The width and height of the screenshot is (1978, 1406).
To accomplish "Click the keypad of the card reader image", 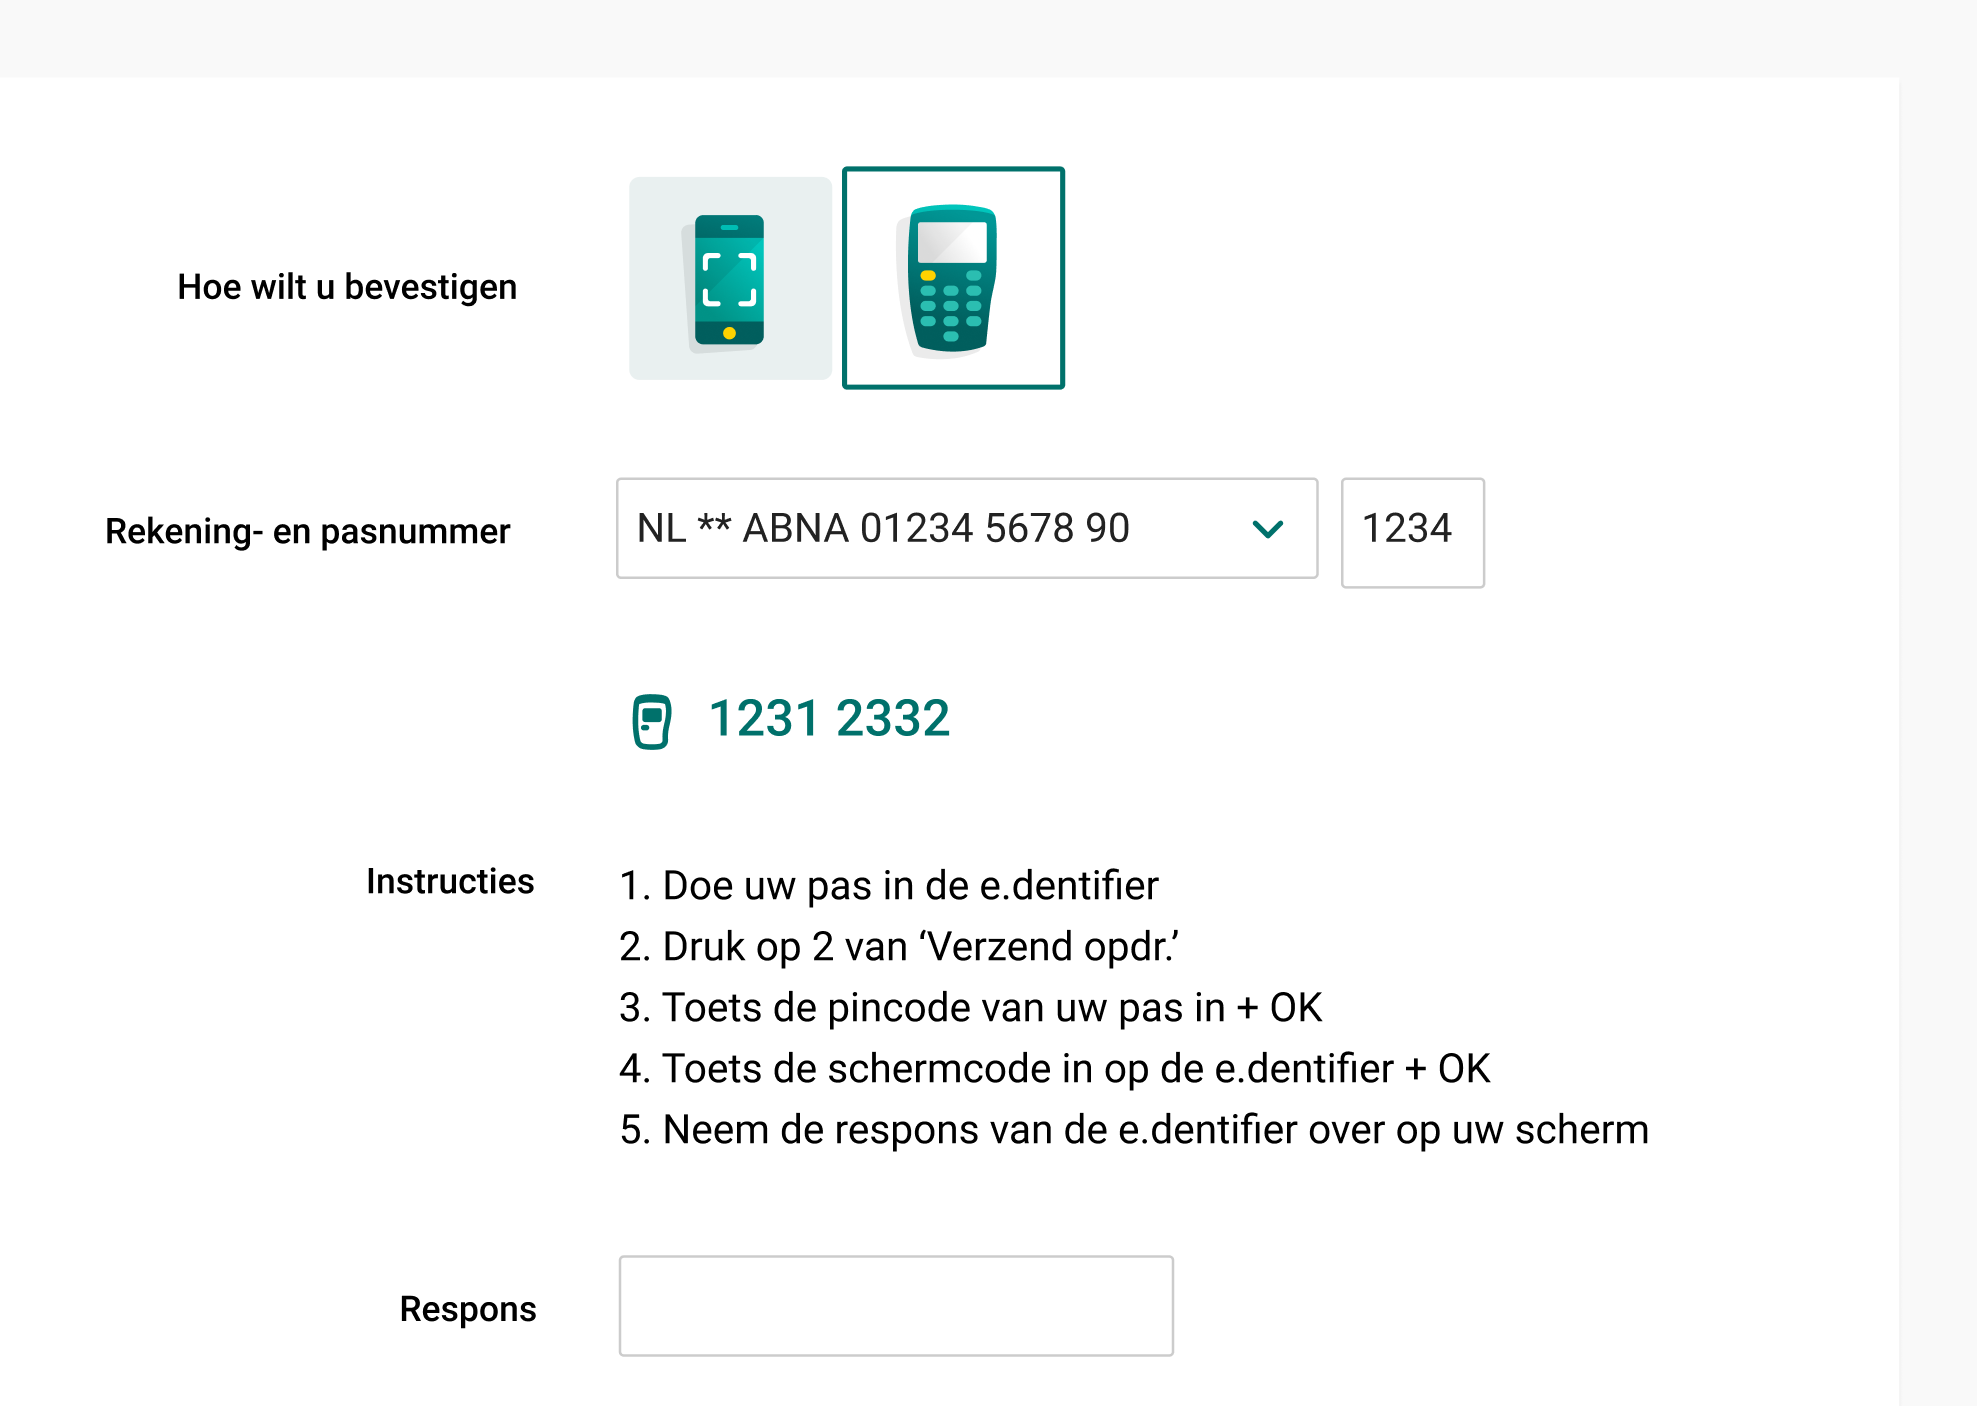I will pyautogui.click(x=950, y=305).
